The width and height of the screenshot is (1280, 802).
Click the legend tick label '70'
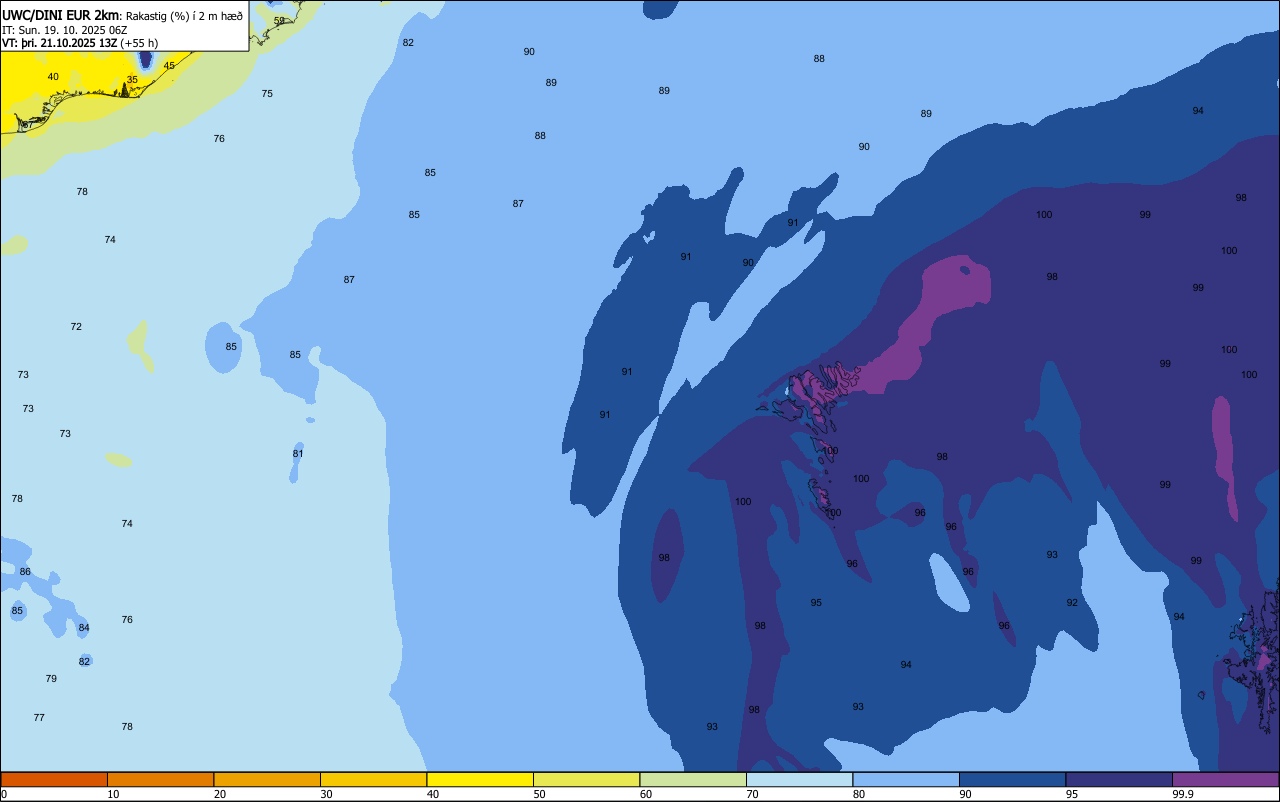pos(752,794)
